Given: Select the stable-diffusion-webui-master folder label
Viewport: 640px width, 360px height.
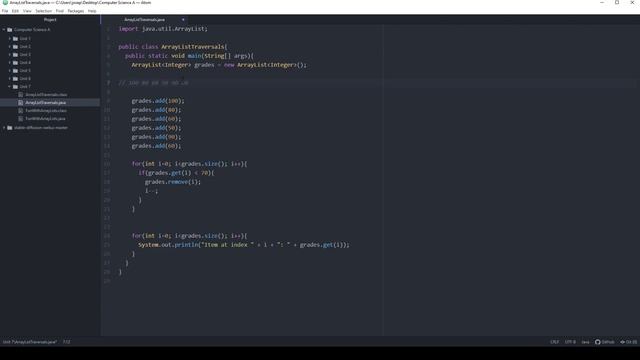Looking at the screenshot, I should pos(41,128).
